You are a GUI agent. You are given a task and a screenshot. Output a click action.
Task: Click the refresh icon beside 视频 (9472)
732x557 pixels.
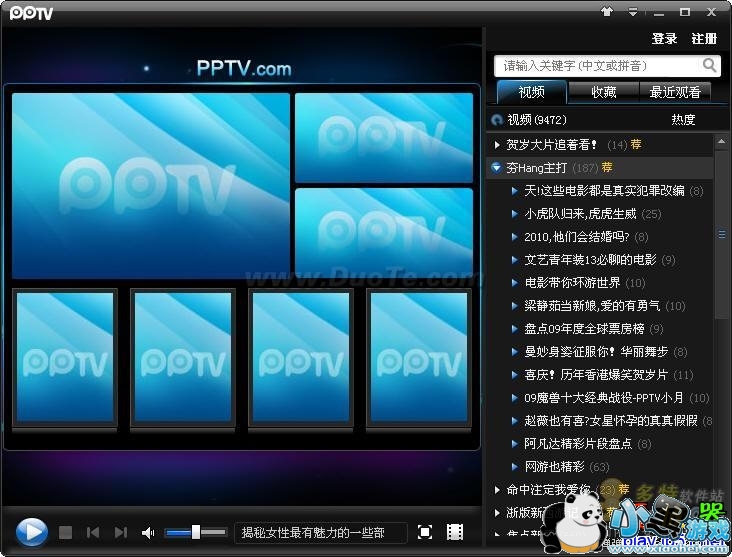[x=497, y=120]
